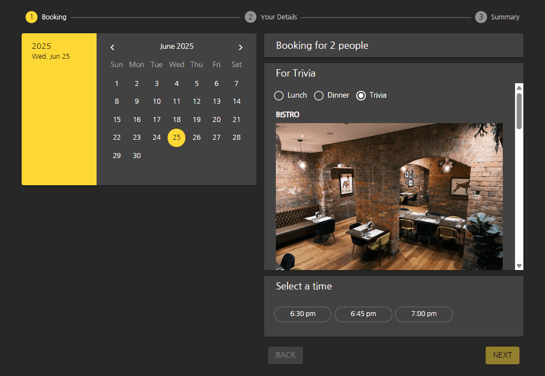Select June 23 on the calendar
This screenshot has height=376, width=545.
137,138
